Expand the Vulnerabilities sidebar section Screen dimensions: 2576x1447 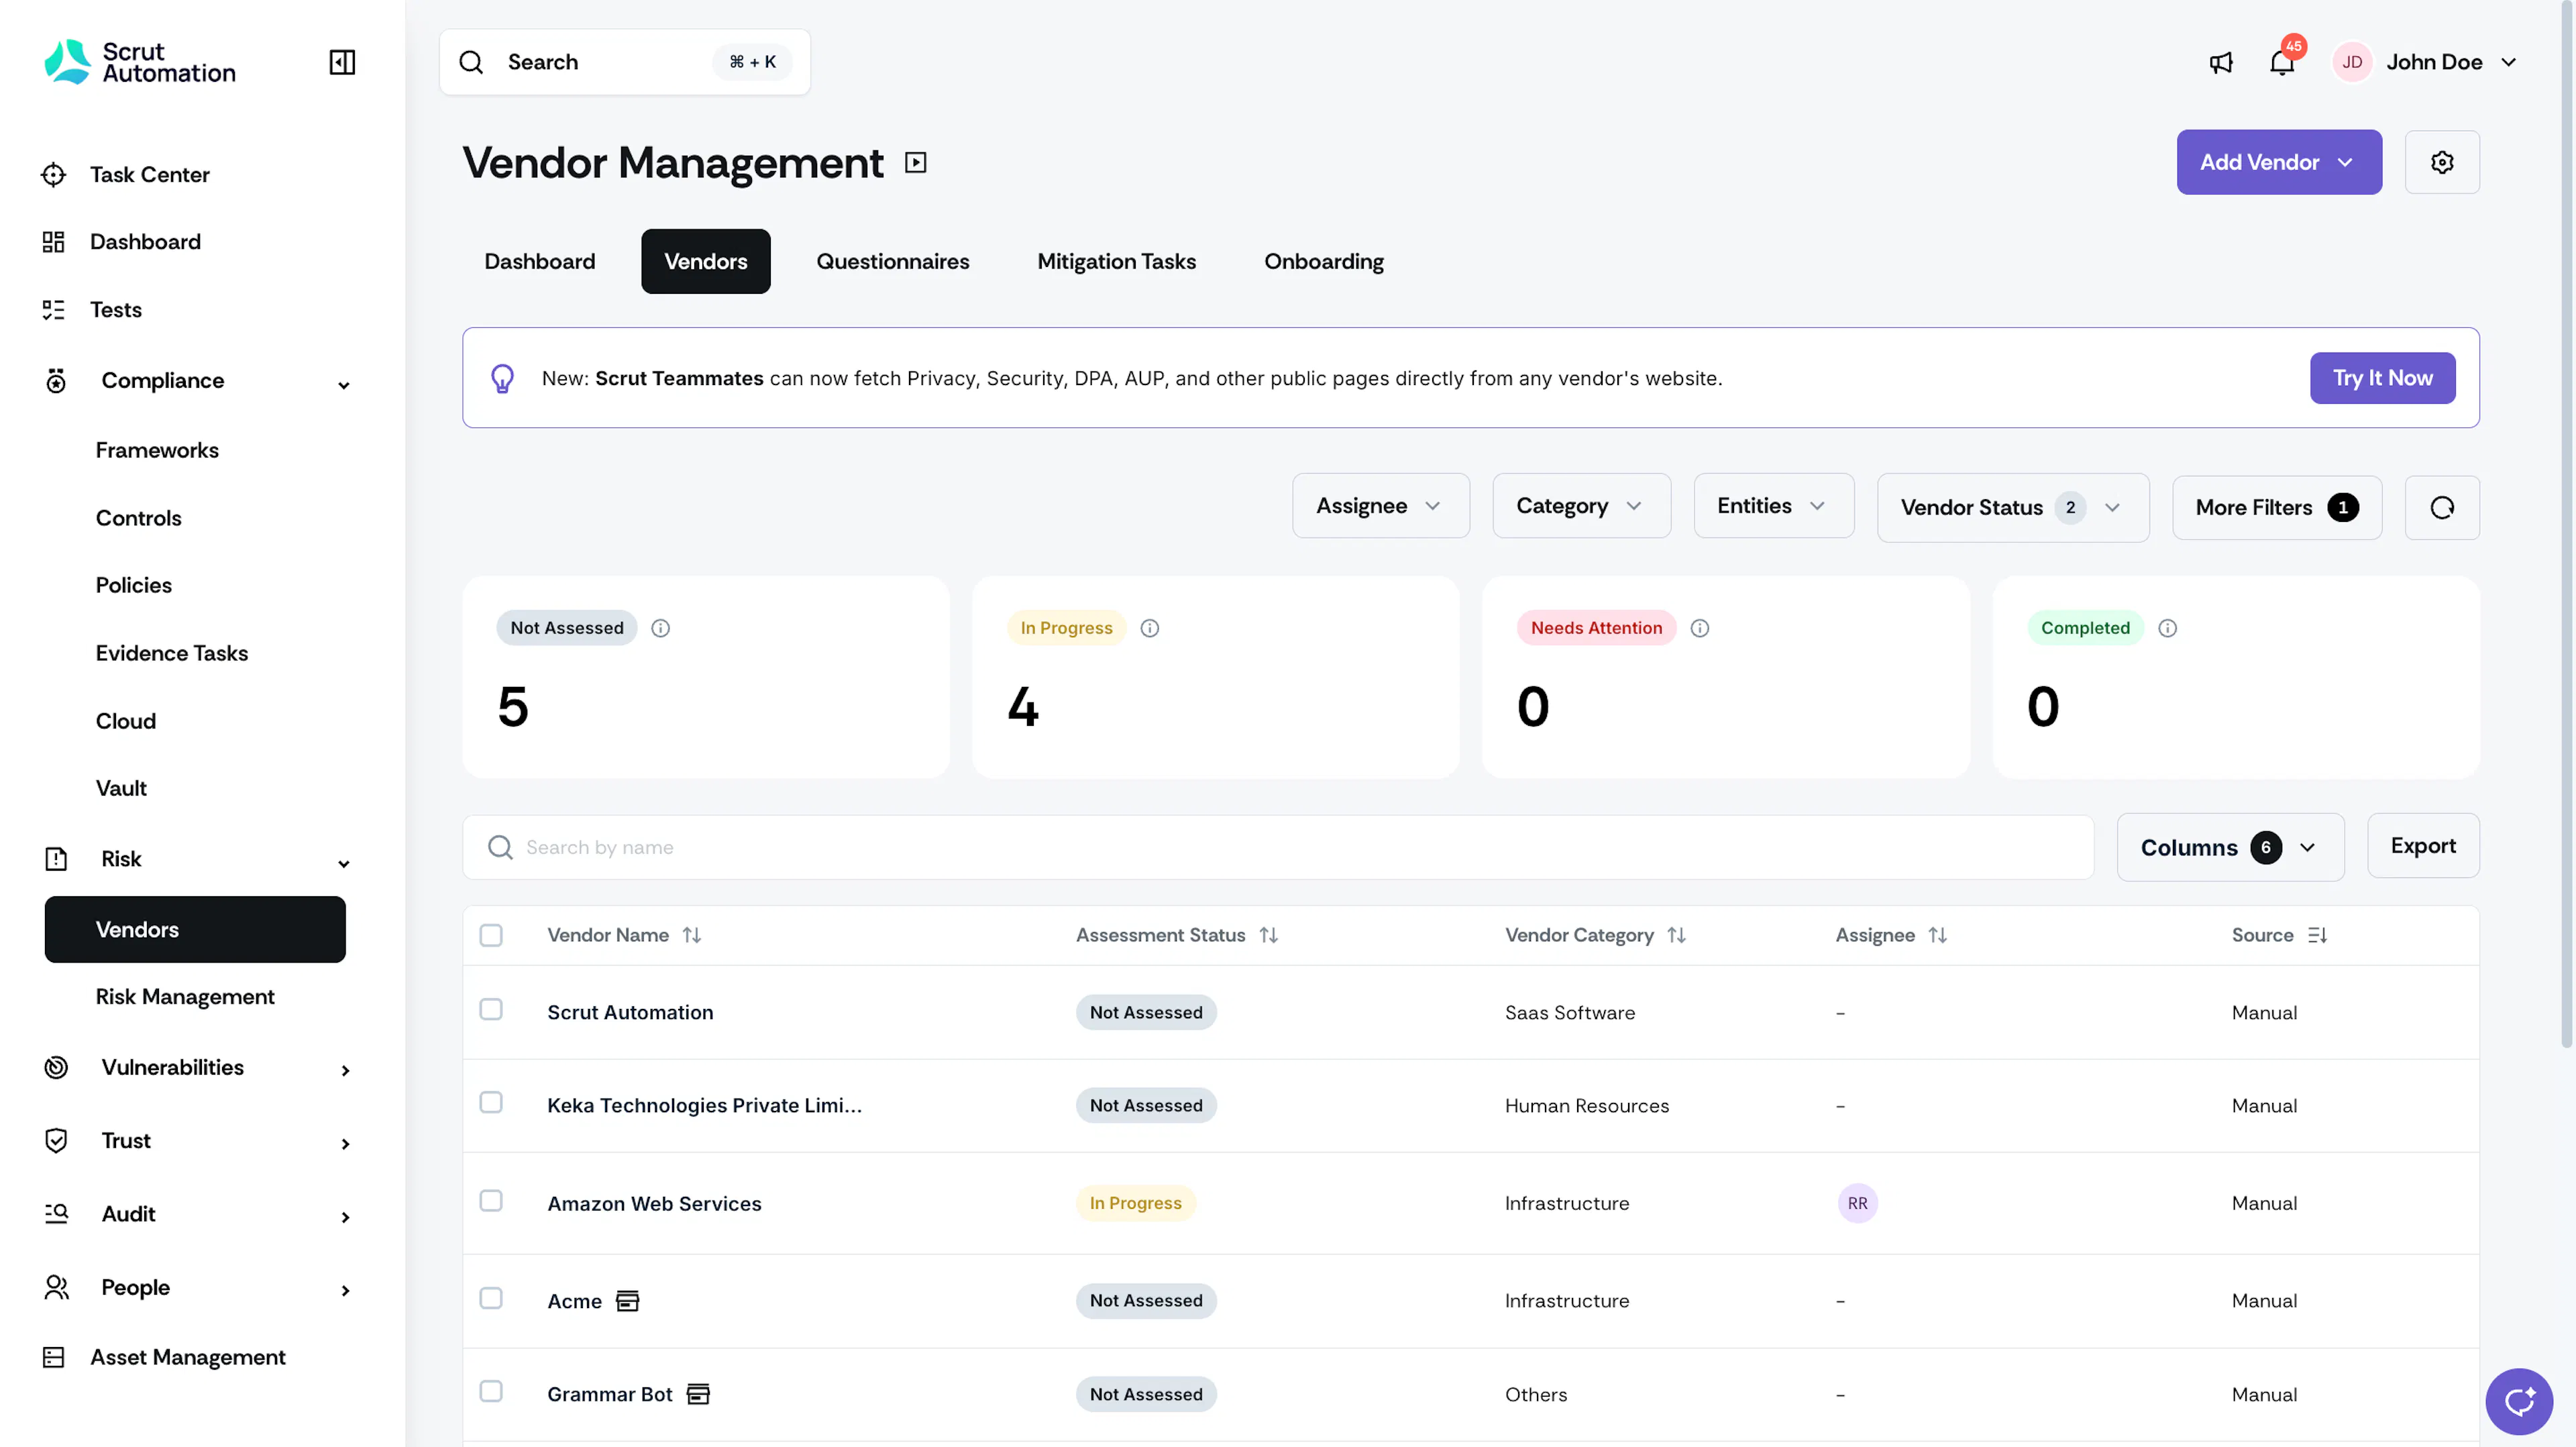tap(196, 1067)
